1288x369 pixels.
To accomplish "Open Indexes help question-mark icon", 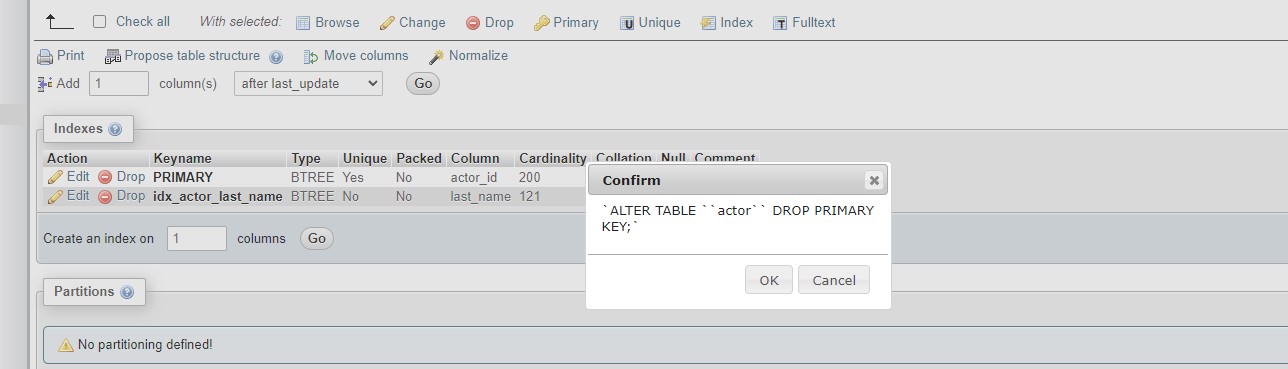I will click(x=115, y=129).
